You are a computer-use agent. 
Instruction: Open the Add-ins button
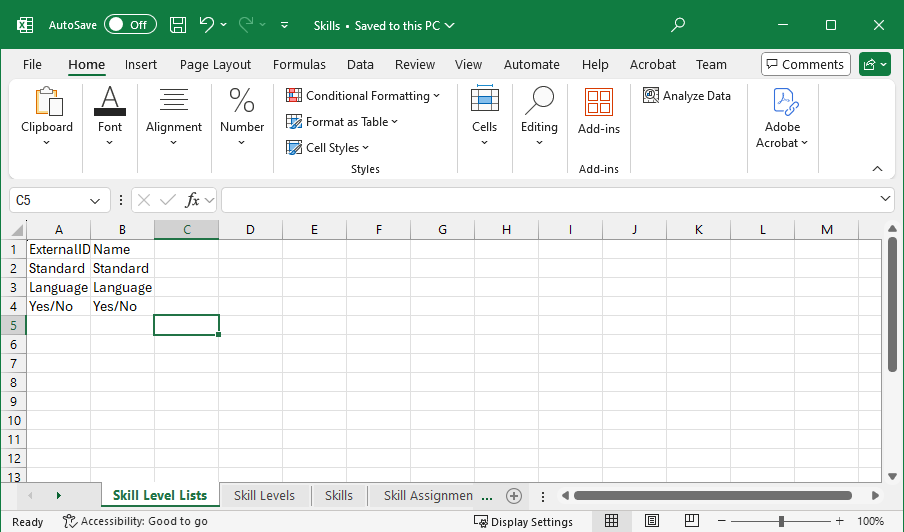[x=598, y=111]
